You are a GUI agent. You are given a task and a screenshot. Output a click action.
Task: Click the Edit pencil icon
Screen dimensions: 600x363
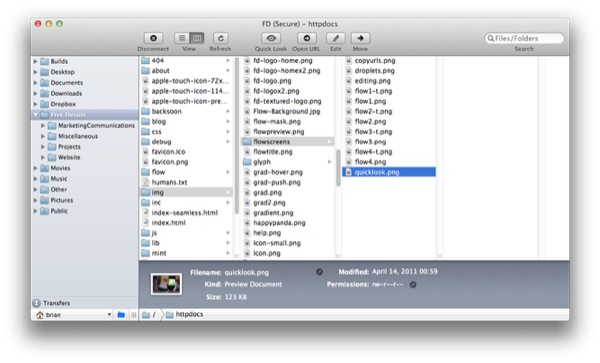click(336, 38)
